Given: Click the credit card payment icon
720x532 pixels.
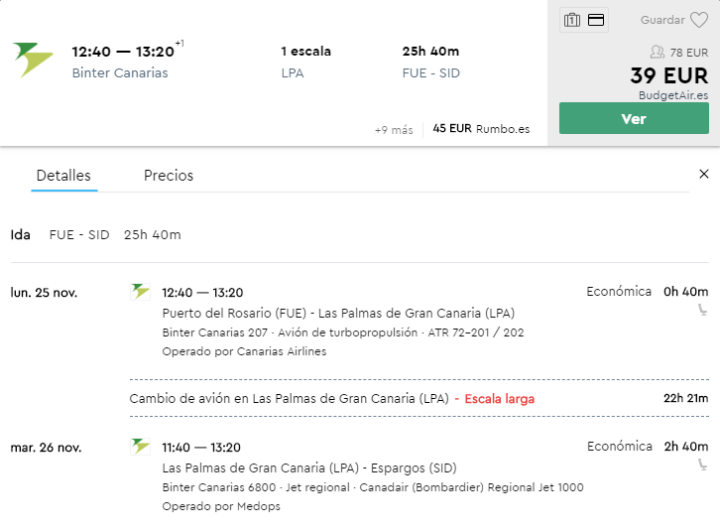Looking at the screenshot, I should (x=596, y=20).
